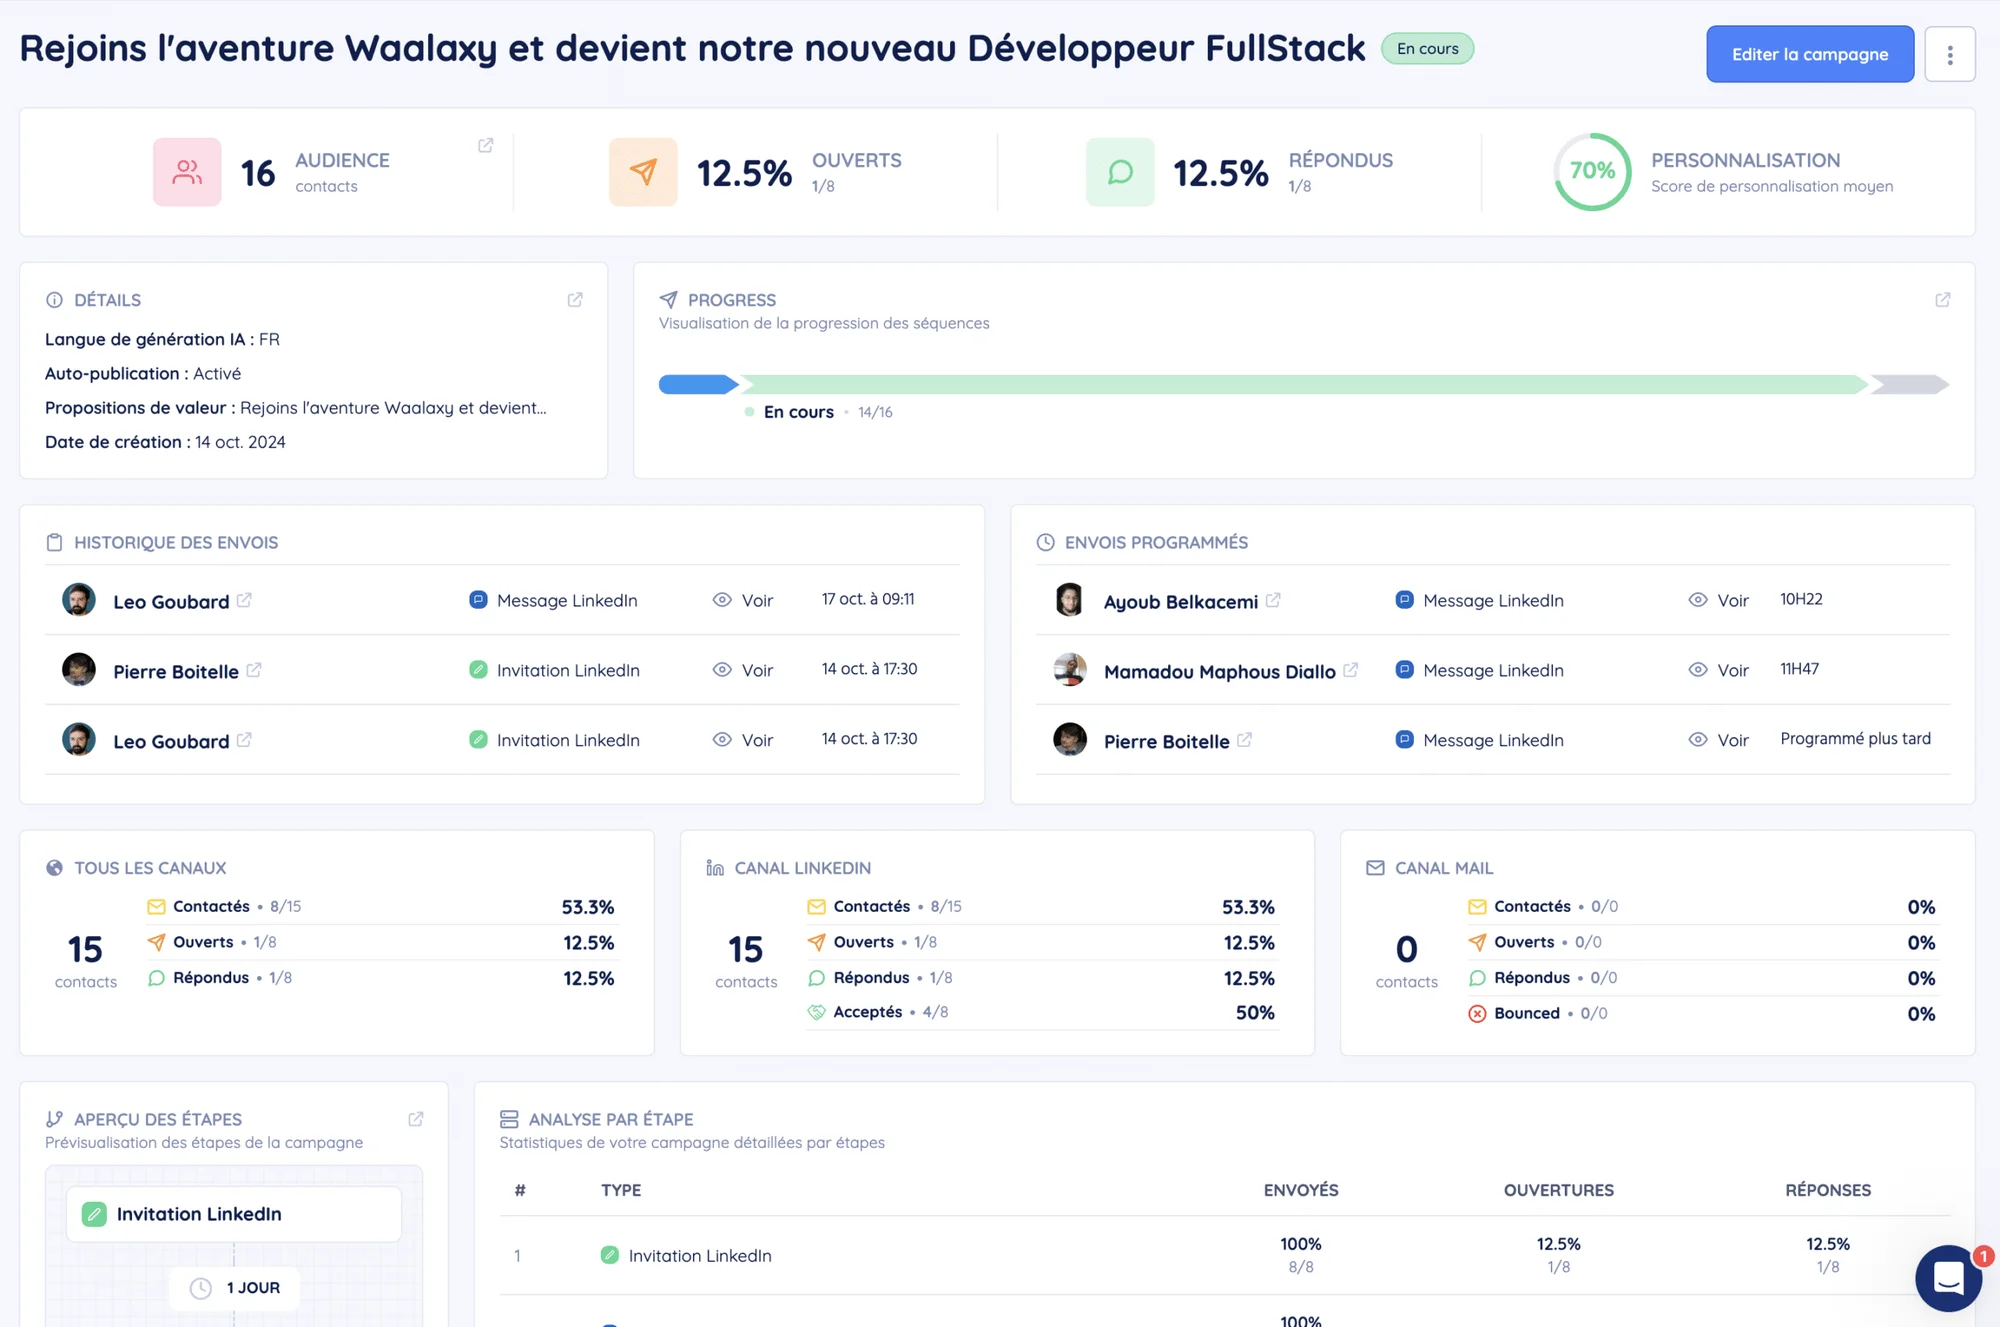Open the three-dot campaign options menu

click(x=1949, y=54)
